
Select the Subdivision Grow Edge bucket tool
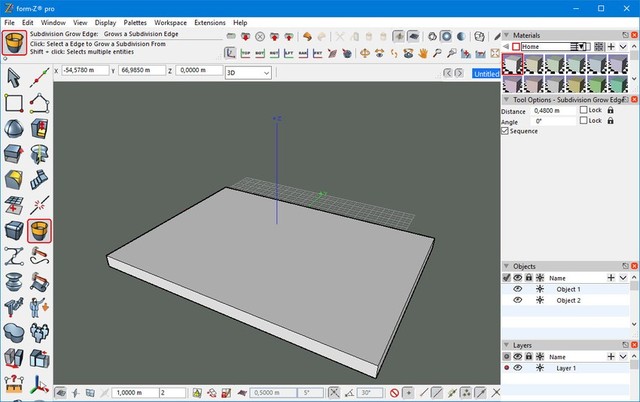(40, 232)
